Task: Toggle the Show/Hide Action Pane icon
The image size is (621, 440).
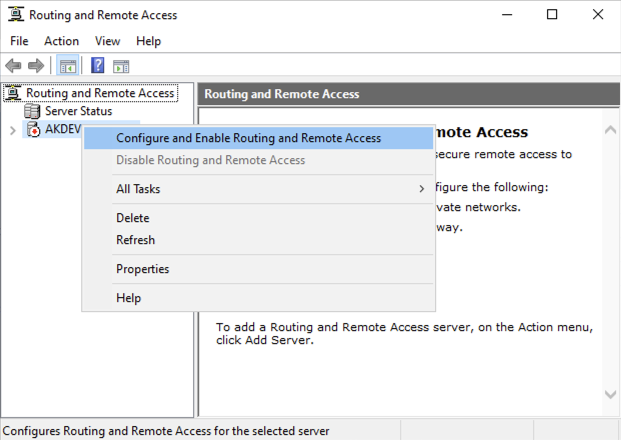Action: (x=121, y=66)
